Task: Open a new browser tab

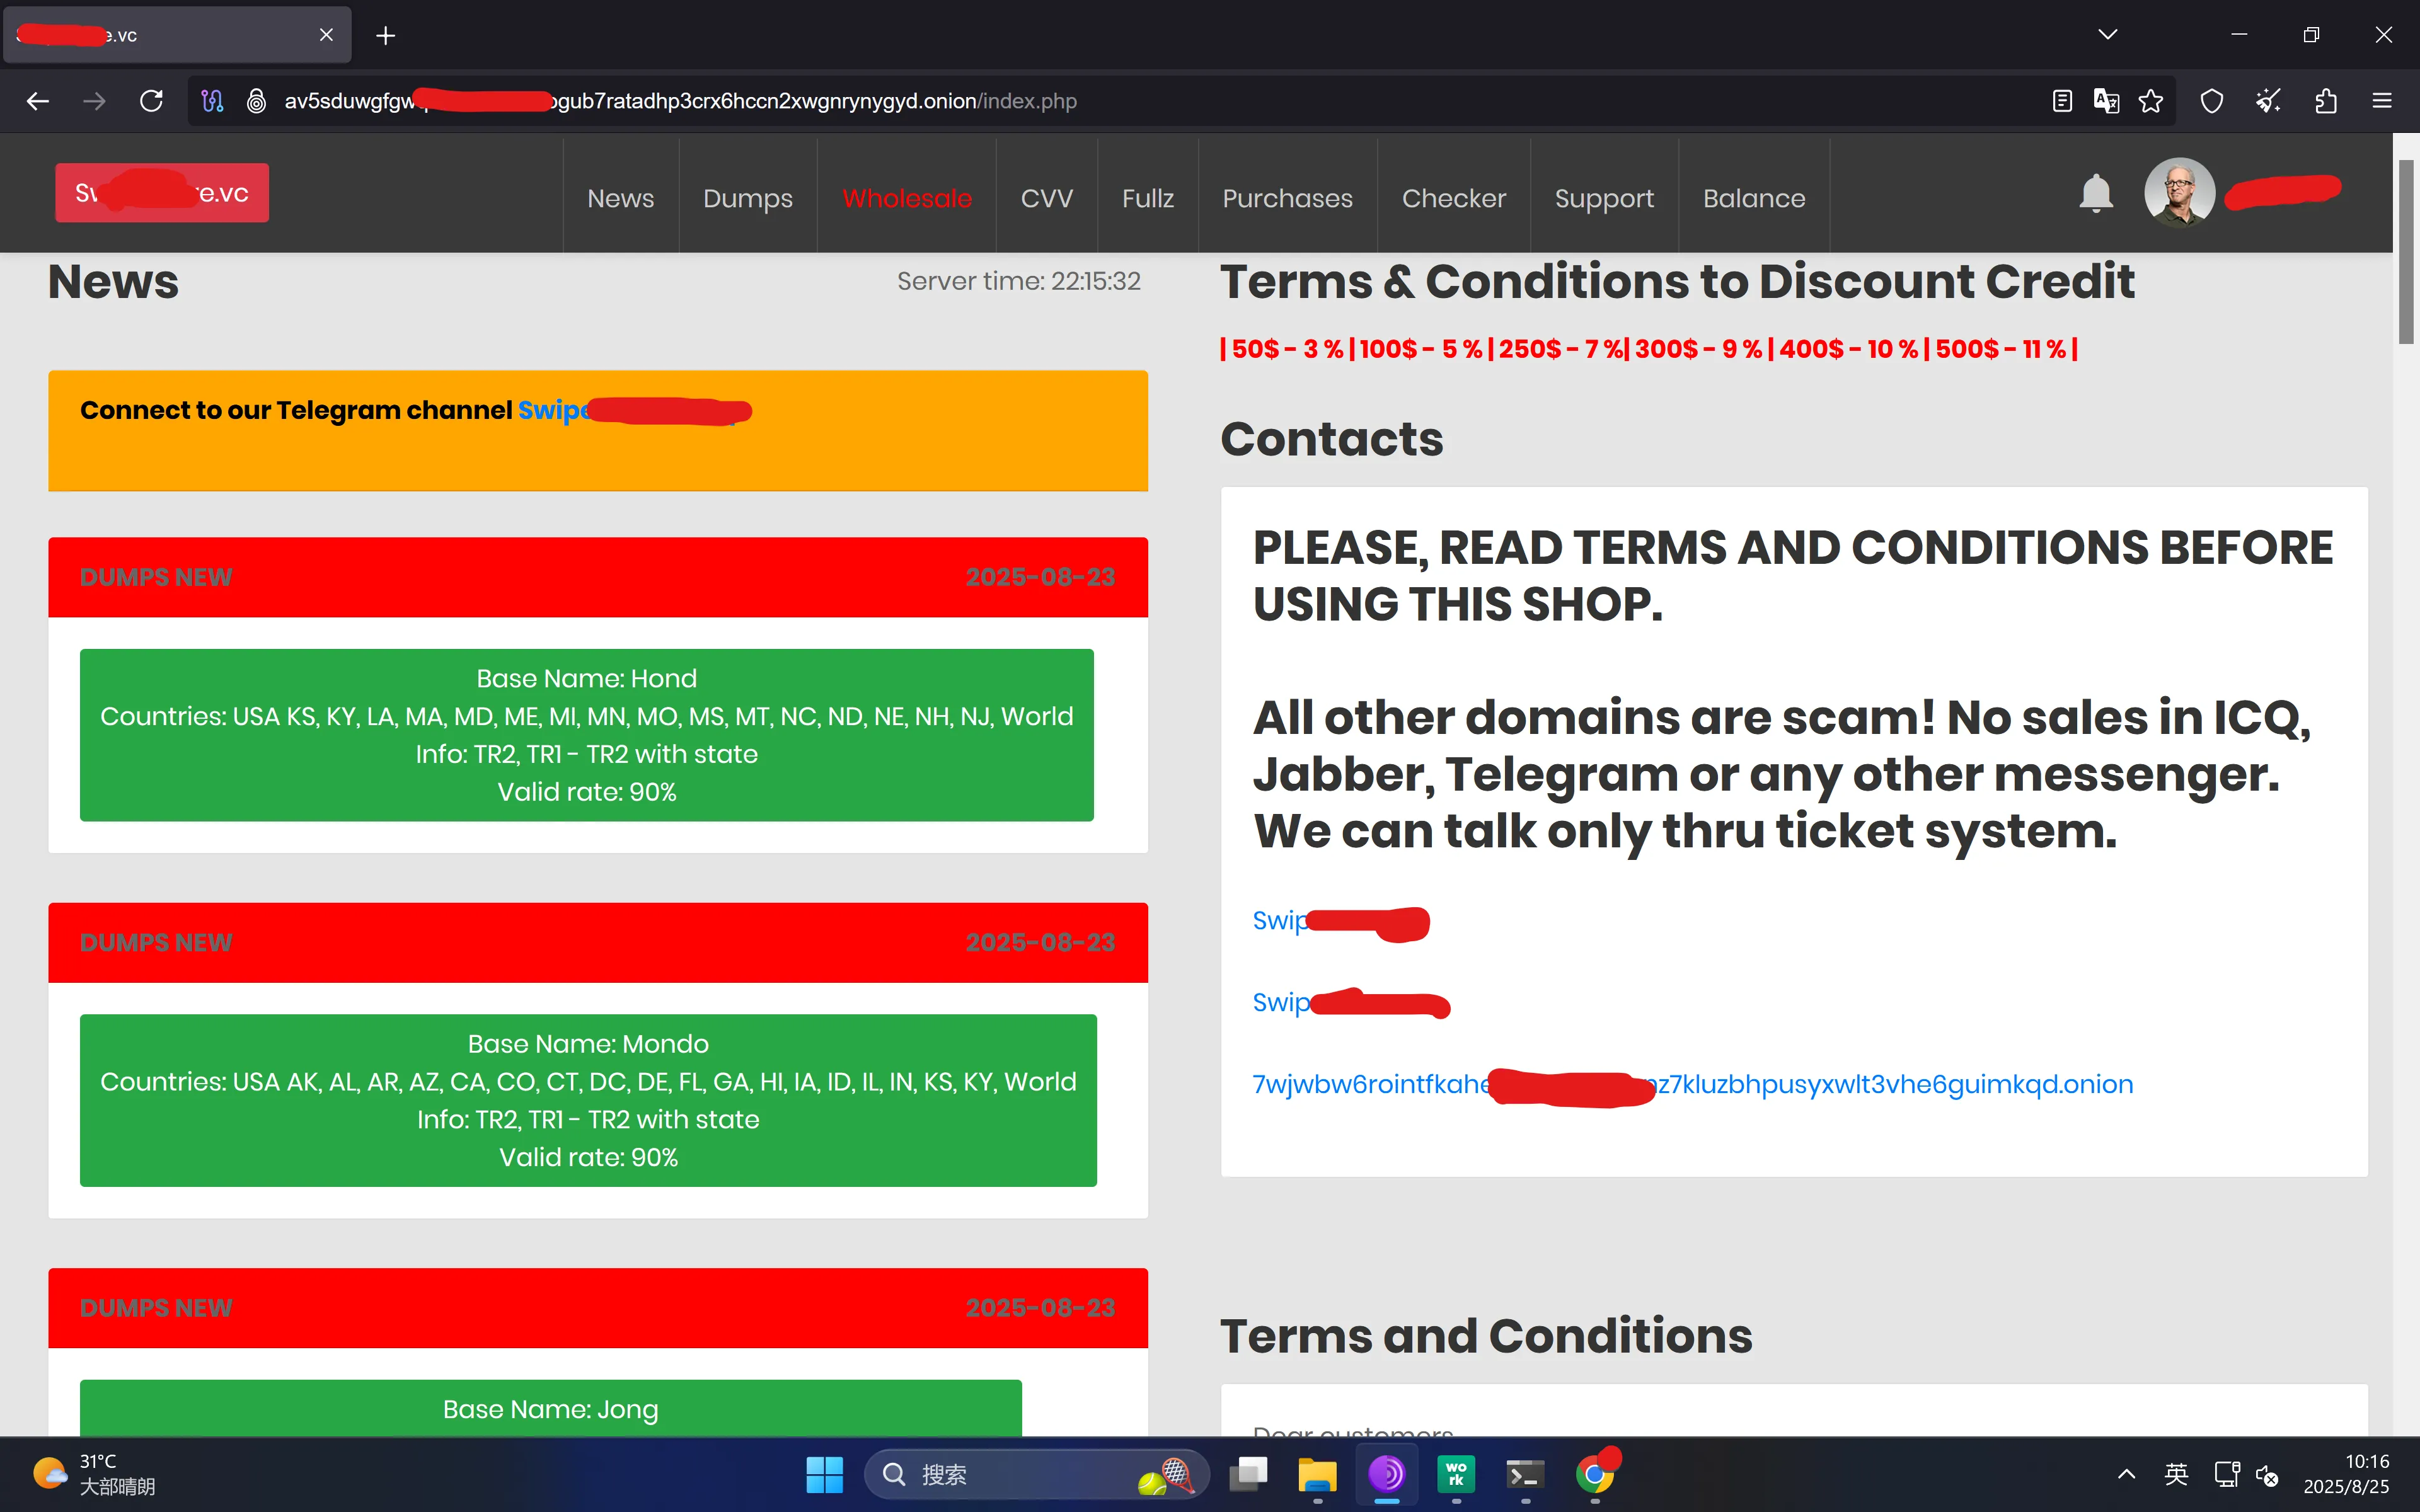Action: coord(386,36)
